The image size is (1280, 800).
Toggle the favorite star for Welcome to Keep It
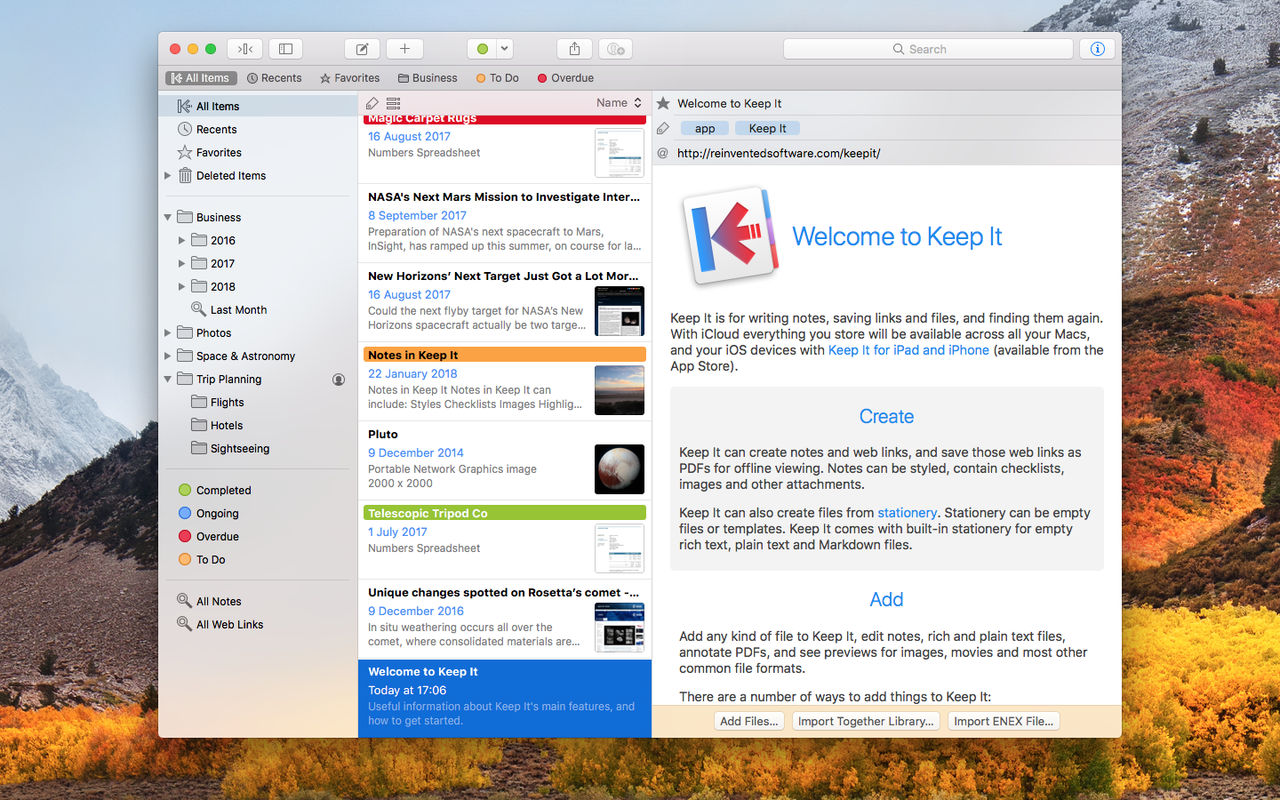663,103
